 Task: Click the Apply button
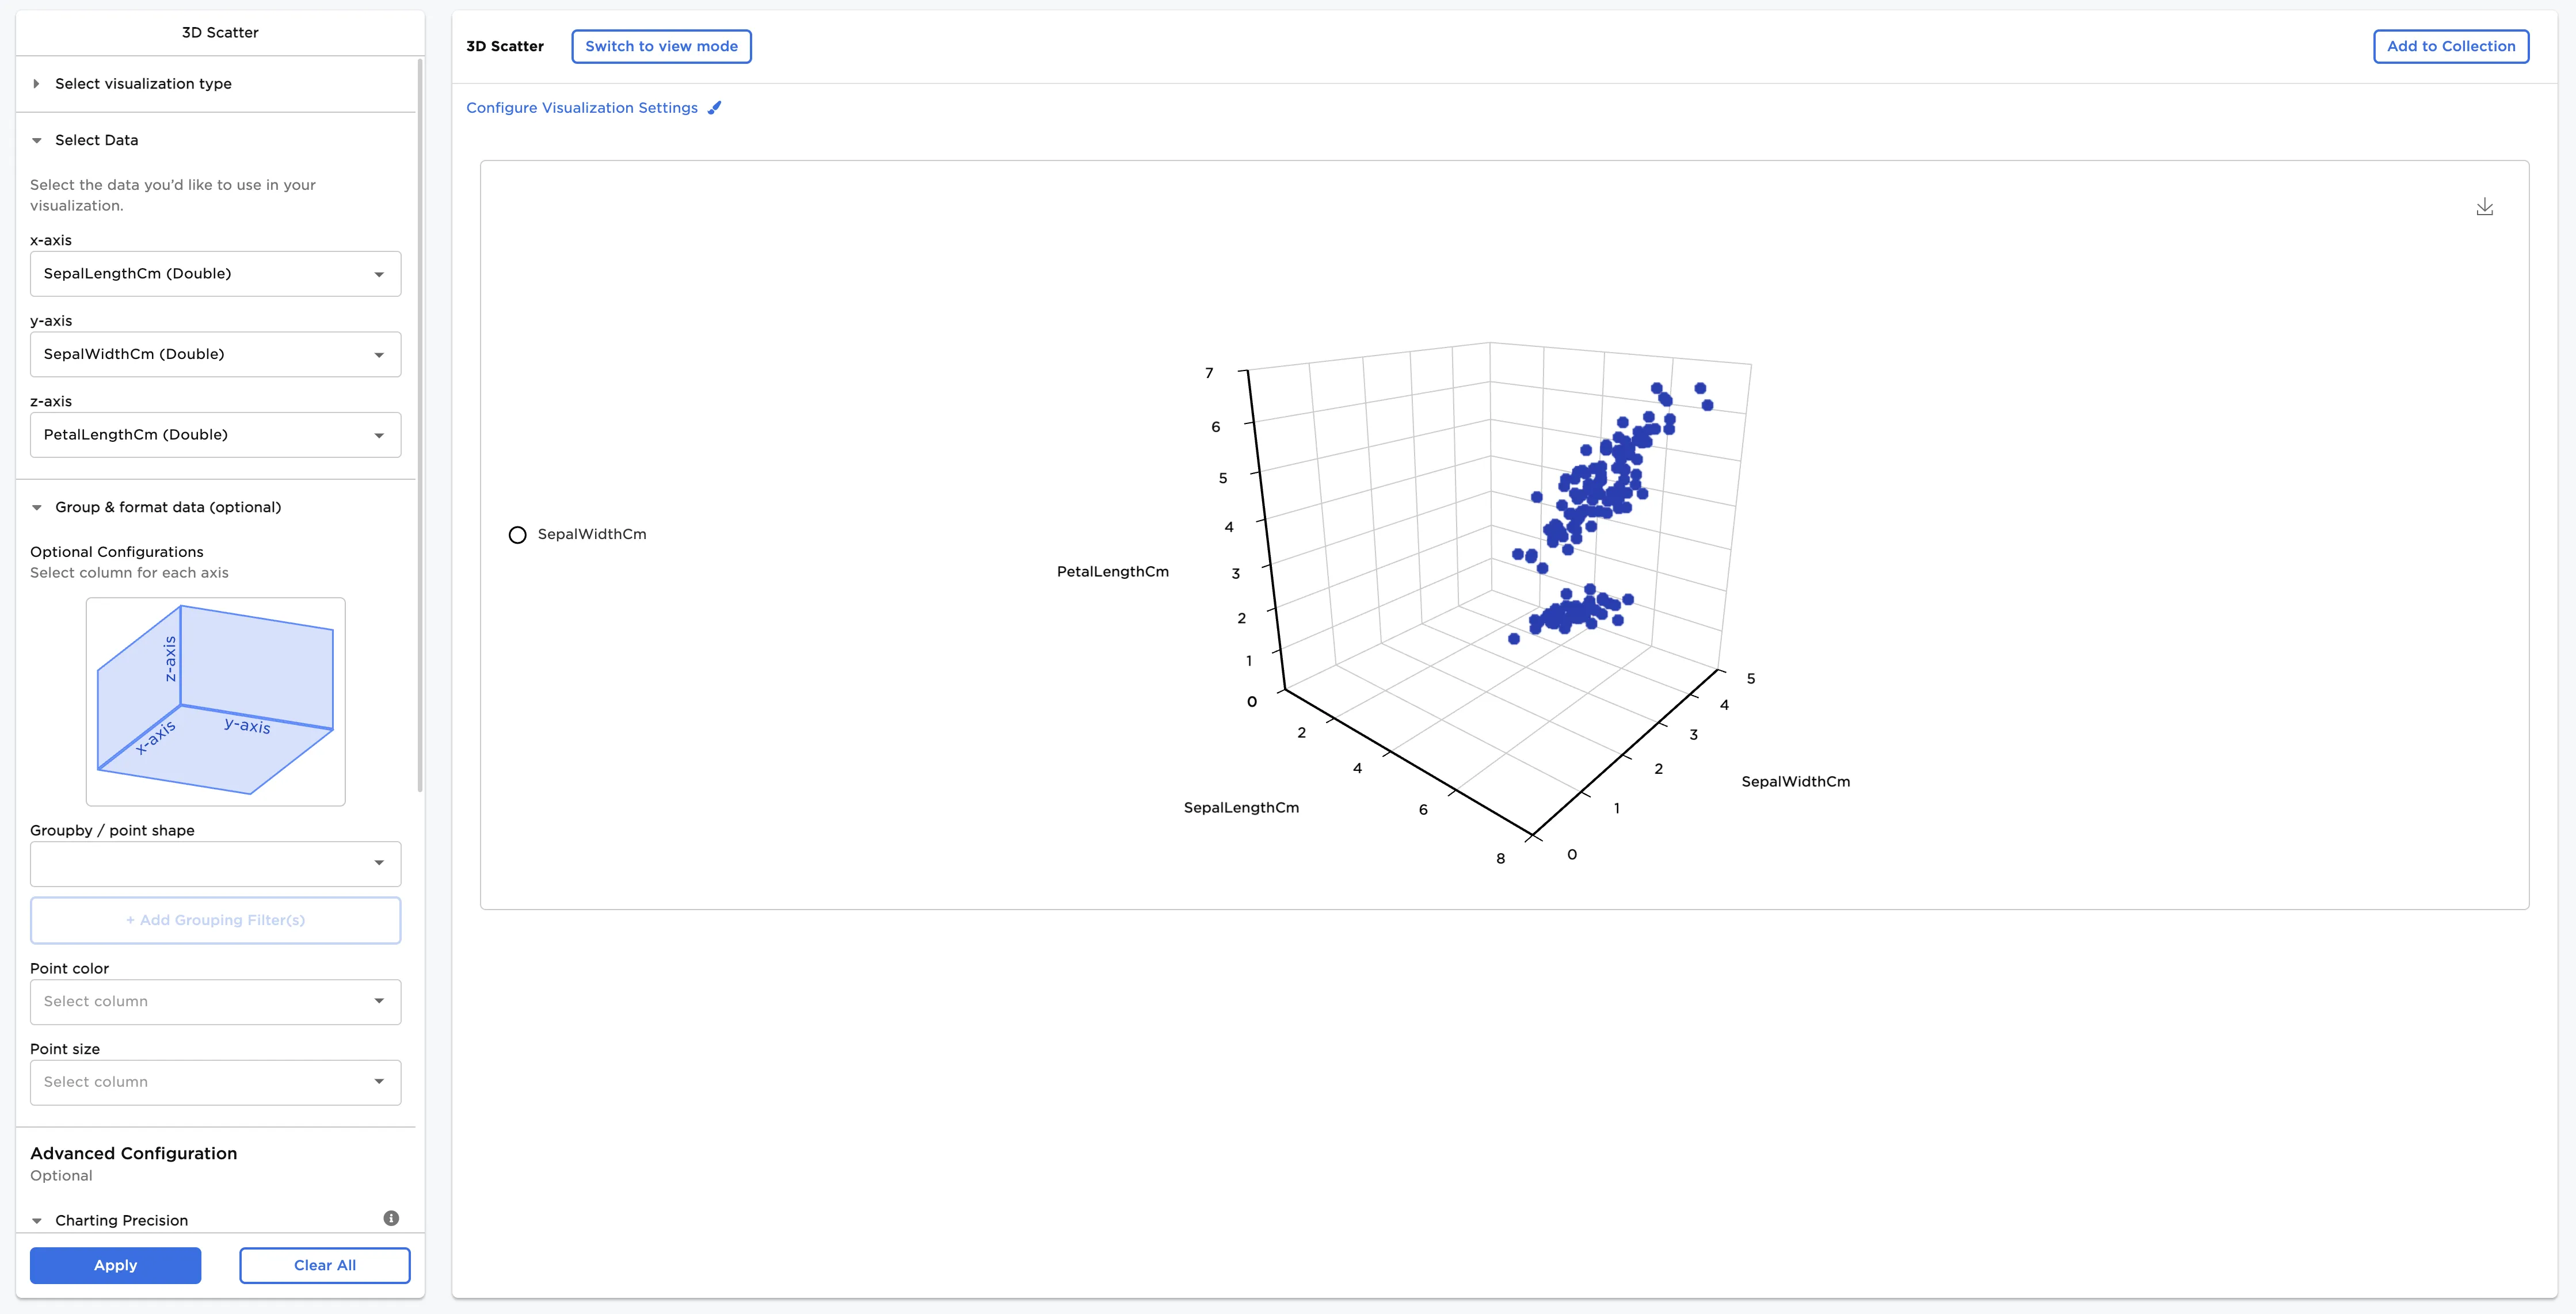[x=115, y=1265]
